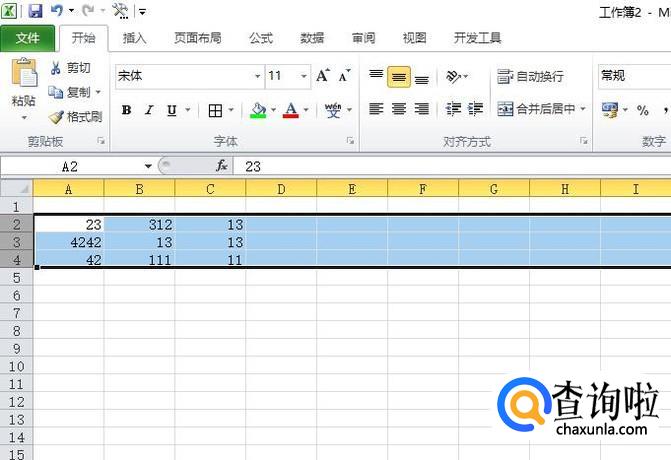671x460 pixels.
Task: Toggle Italic formatting
Action: (149, 110)
